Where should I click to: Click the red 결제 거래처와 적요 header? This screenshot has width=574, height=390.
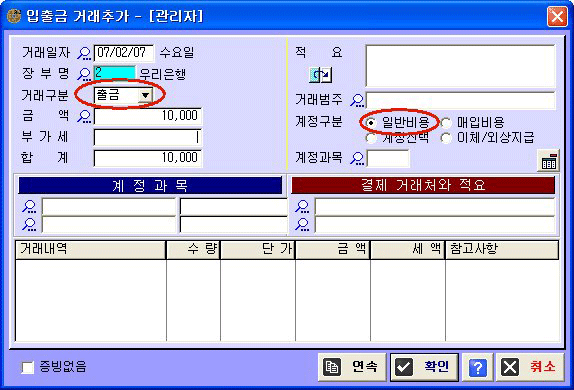tap(423, 186)
